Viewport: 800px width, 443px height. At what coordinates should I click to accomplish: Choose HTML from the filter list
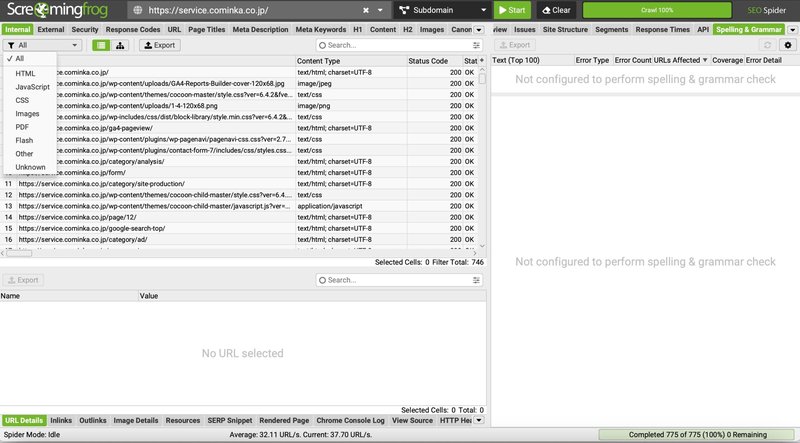pos(25,73)
